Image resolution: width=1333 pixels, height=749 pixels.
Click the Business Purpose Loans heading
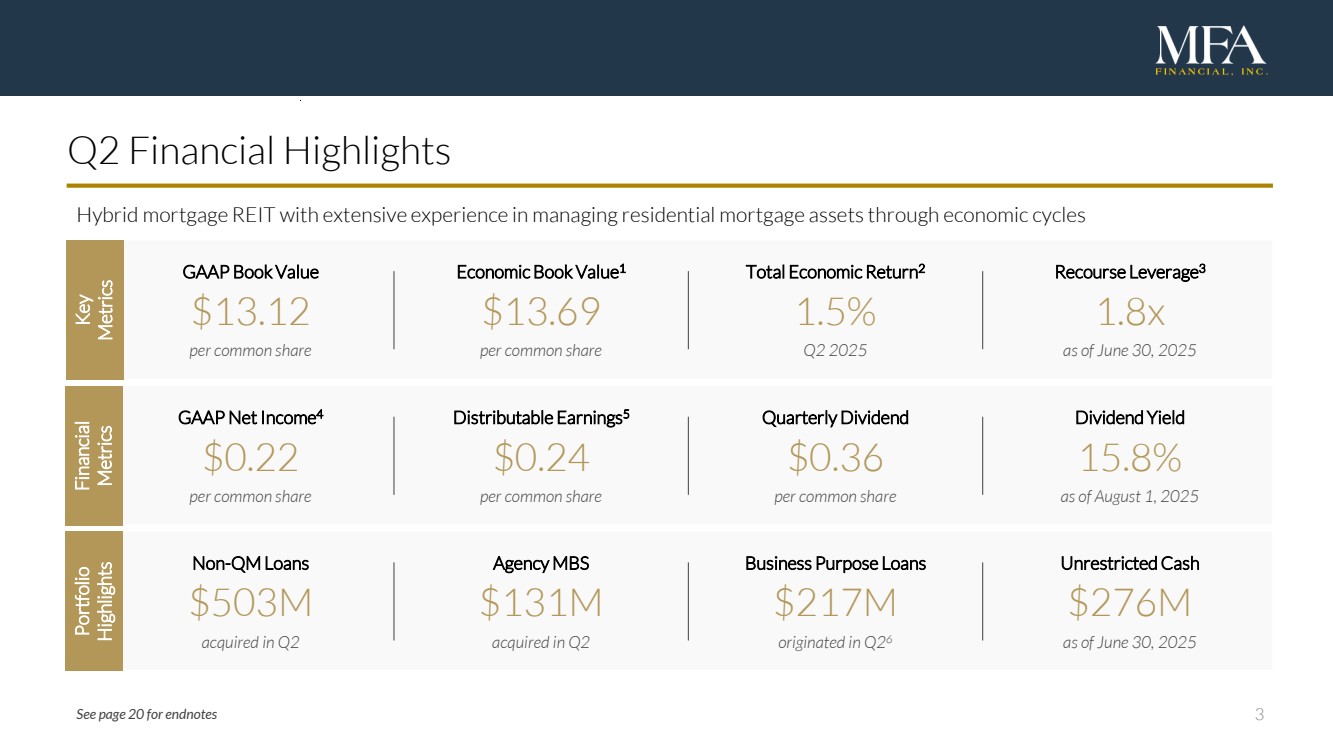click(x=835, y=564)
